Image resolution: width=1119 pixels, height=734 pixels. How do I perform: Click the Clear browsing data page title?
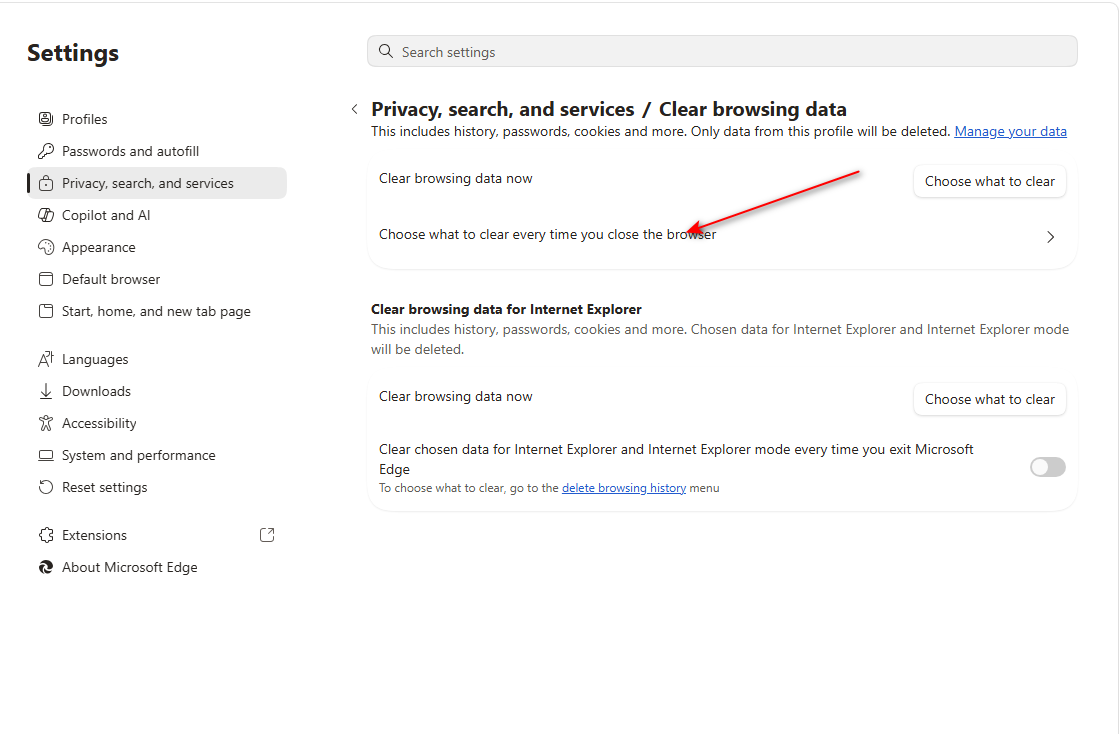(752, 109)
